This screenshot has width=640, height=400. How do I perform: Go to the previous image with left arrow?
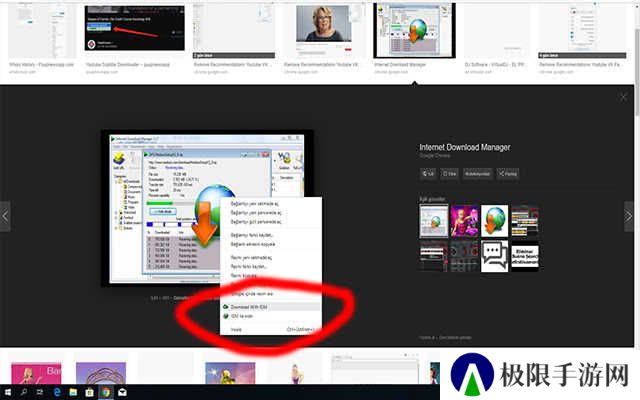[x=5, y=216]
